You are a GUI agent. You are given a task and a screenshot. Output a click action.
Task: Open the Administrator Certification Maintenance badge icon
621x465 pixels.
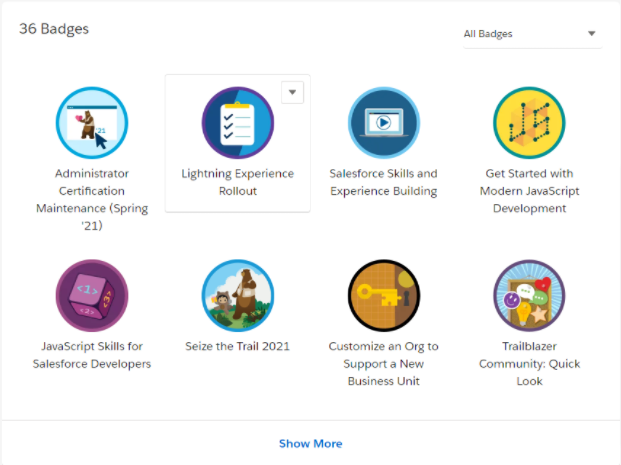coord(92,123)
